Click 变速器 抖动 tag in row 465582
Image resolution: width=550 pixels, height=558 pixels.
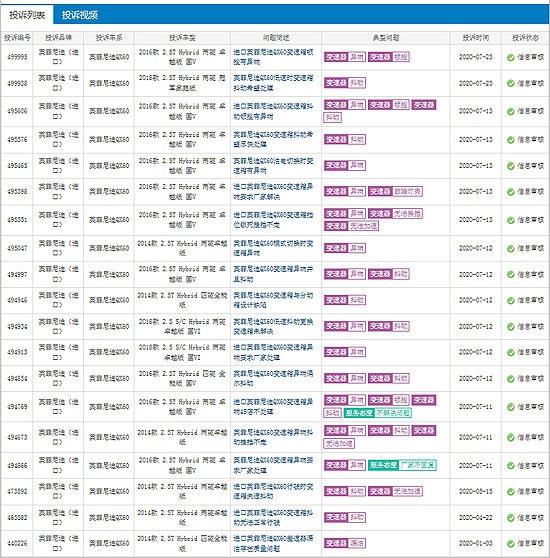345,517
